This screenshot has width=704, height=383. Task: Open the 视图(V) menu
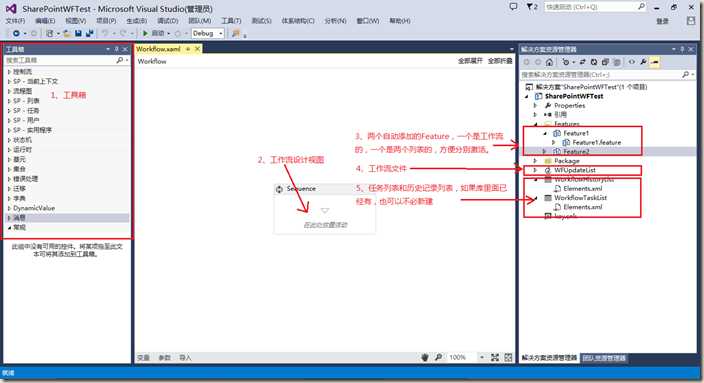coord(75,21)
